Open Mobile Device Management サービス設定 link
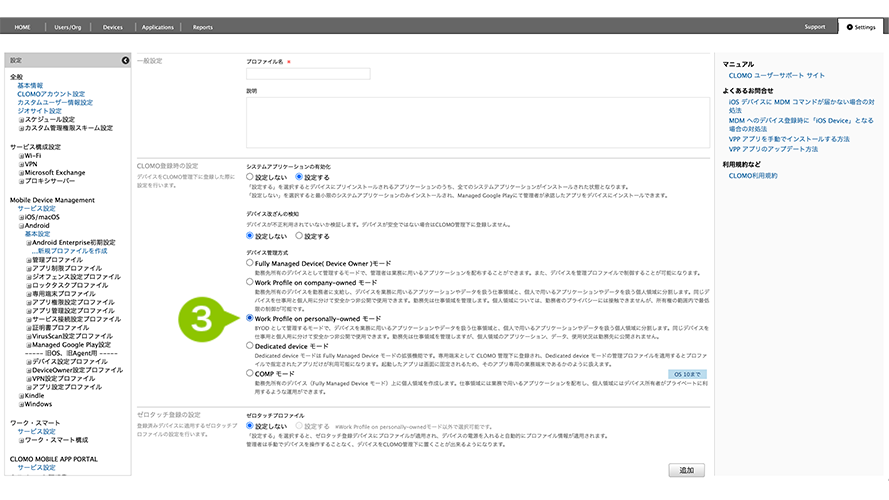 tap(36, 209)
